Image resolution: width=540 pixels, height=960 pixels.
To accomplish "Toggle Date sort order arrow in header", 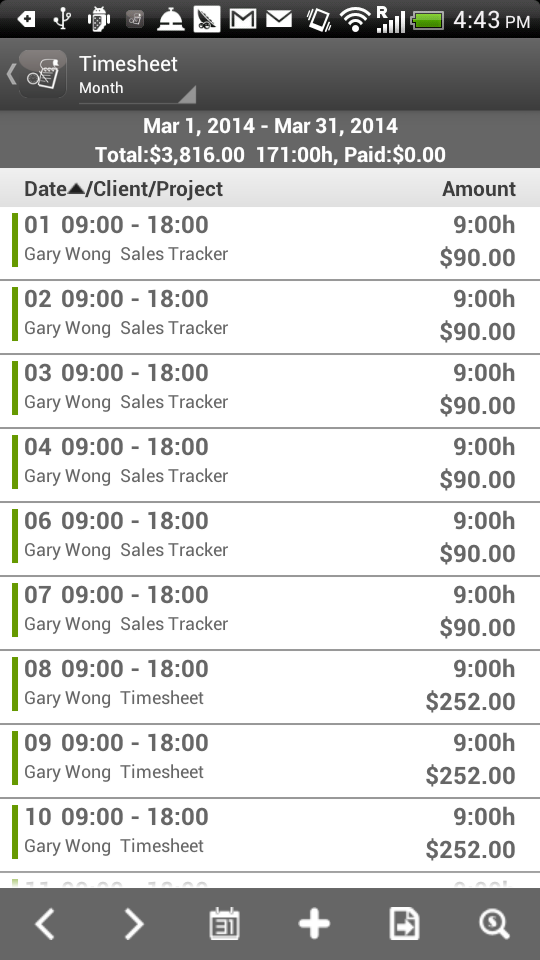I will [x=76, y=189].
